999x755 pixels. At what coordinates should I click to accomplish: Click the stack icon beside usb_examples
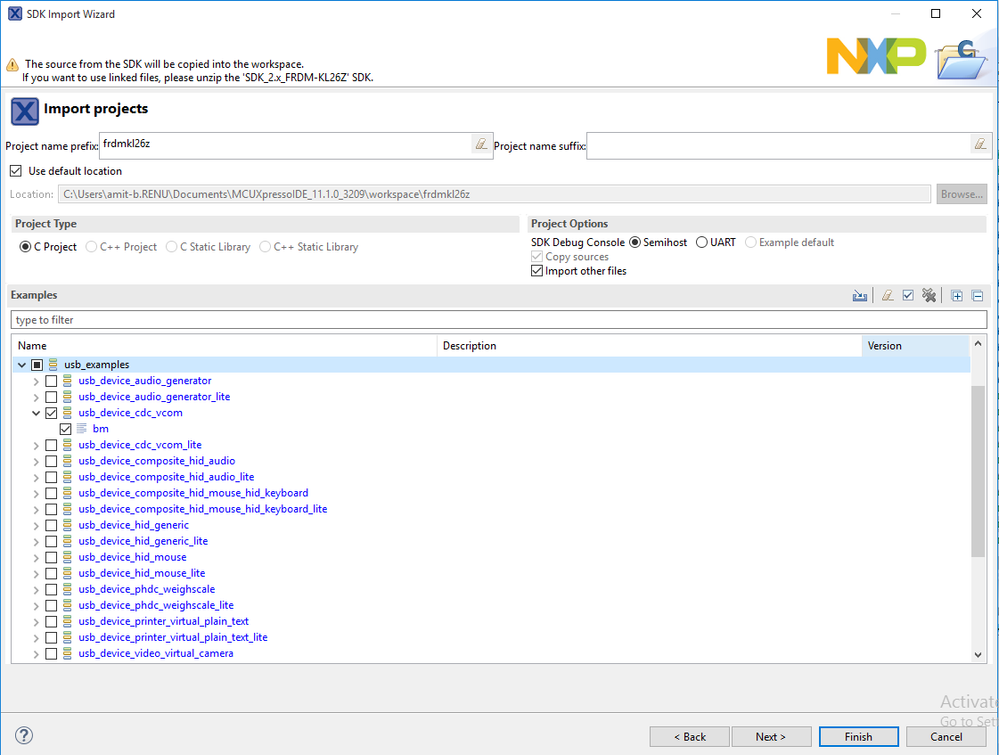coord(53,364)
